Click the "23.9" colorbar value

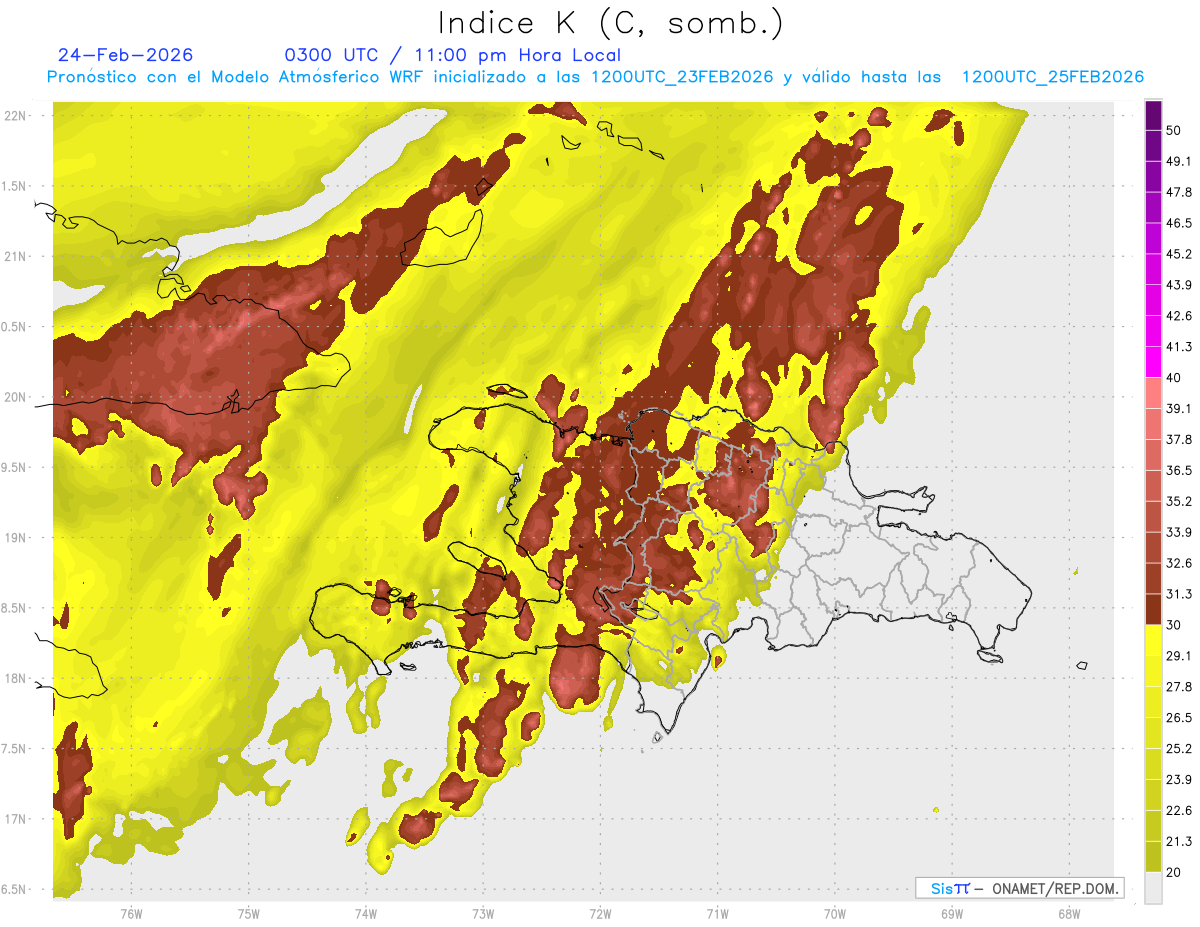coord(1179,779)
